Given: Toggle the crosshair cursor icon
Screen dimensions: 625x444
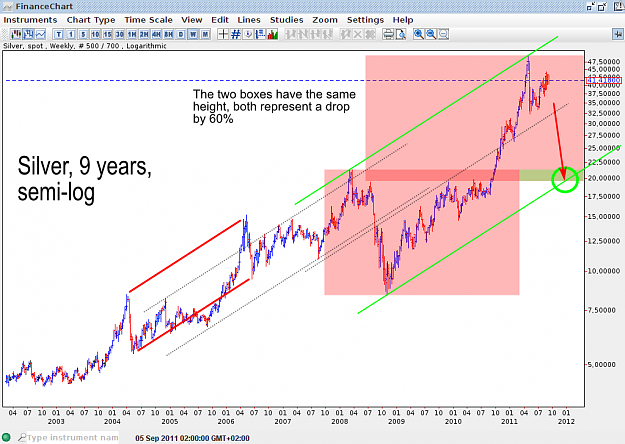Looking at the screenshot, I should tap(223, 35).
